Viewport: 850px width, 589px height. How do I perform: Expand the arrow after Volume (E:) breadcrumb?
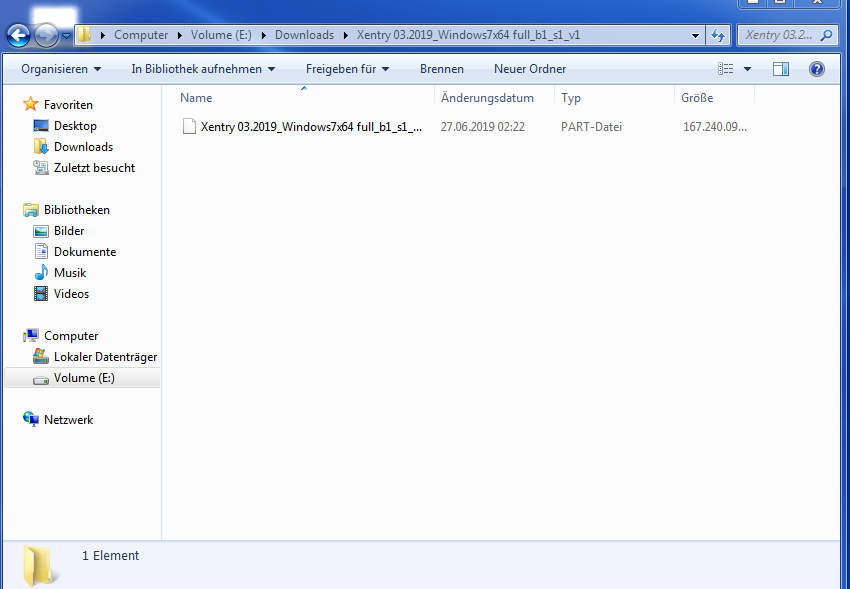click(x=263, y=36)
